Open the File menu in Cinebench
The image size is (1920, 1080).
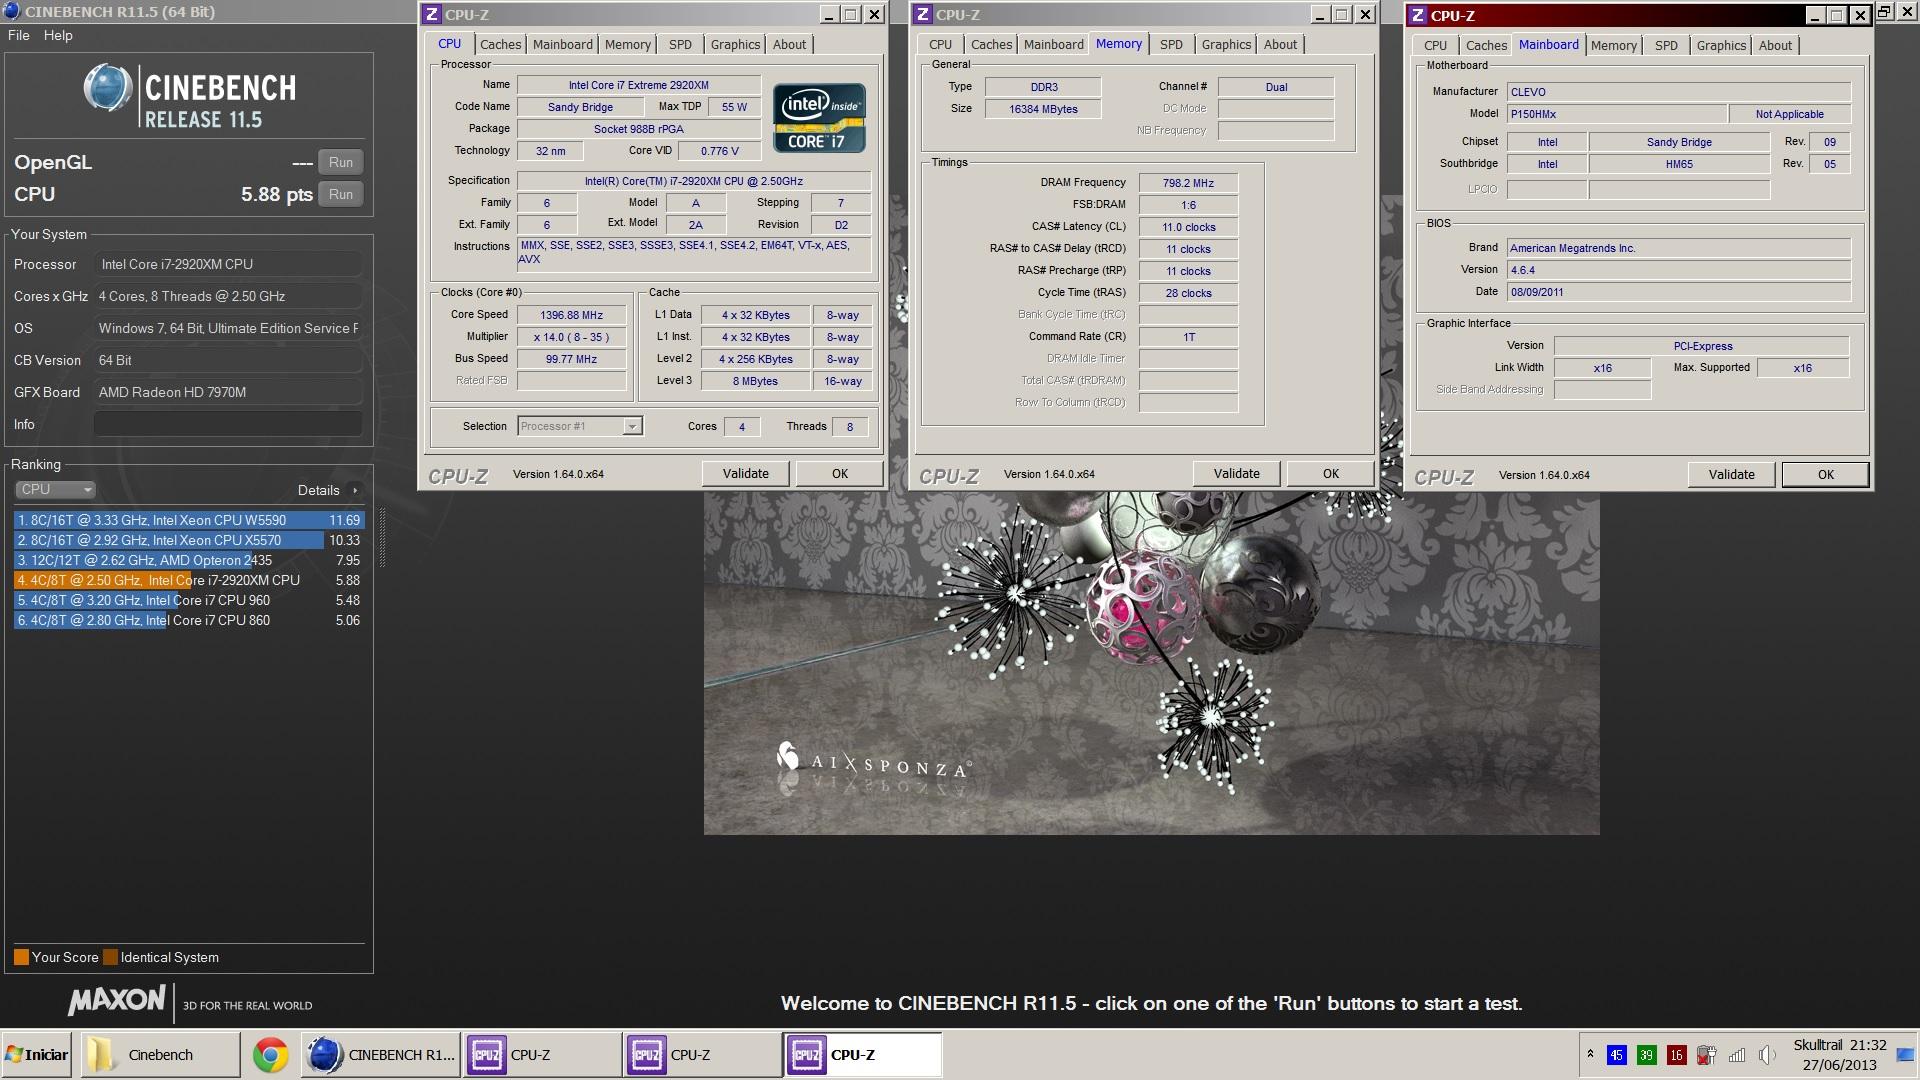pyautogui.click(x=19, y=35)
